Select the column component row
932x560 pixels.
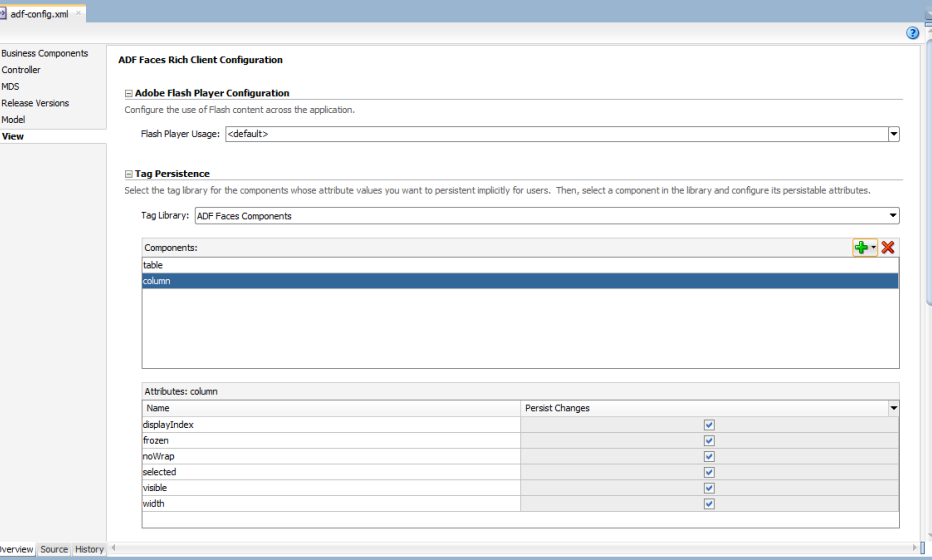[520, 281]
